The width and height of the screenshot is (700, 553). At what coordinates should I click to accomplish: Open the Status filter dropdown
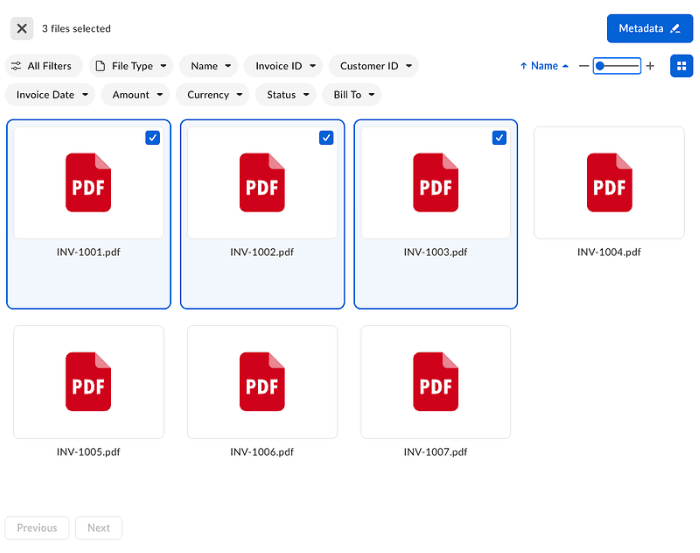point(288,95)
